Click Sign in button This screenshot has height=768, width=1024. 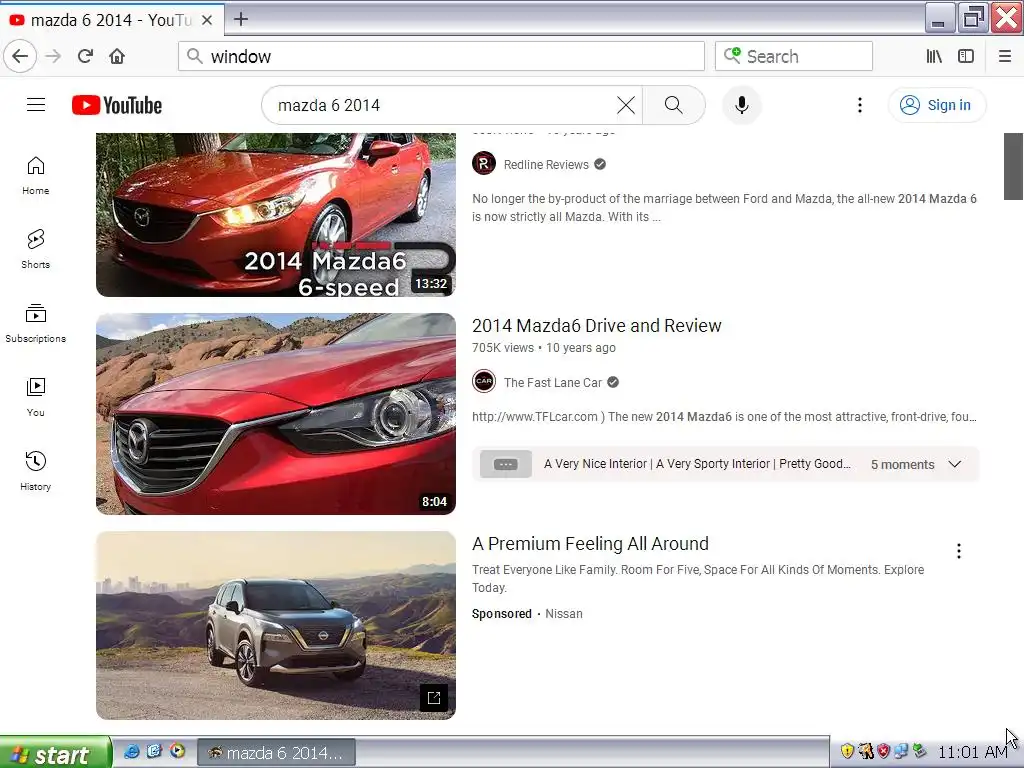click(x=936, y=105)
